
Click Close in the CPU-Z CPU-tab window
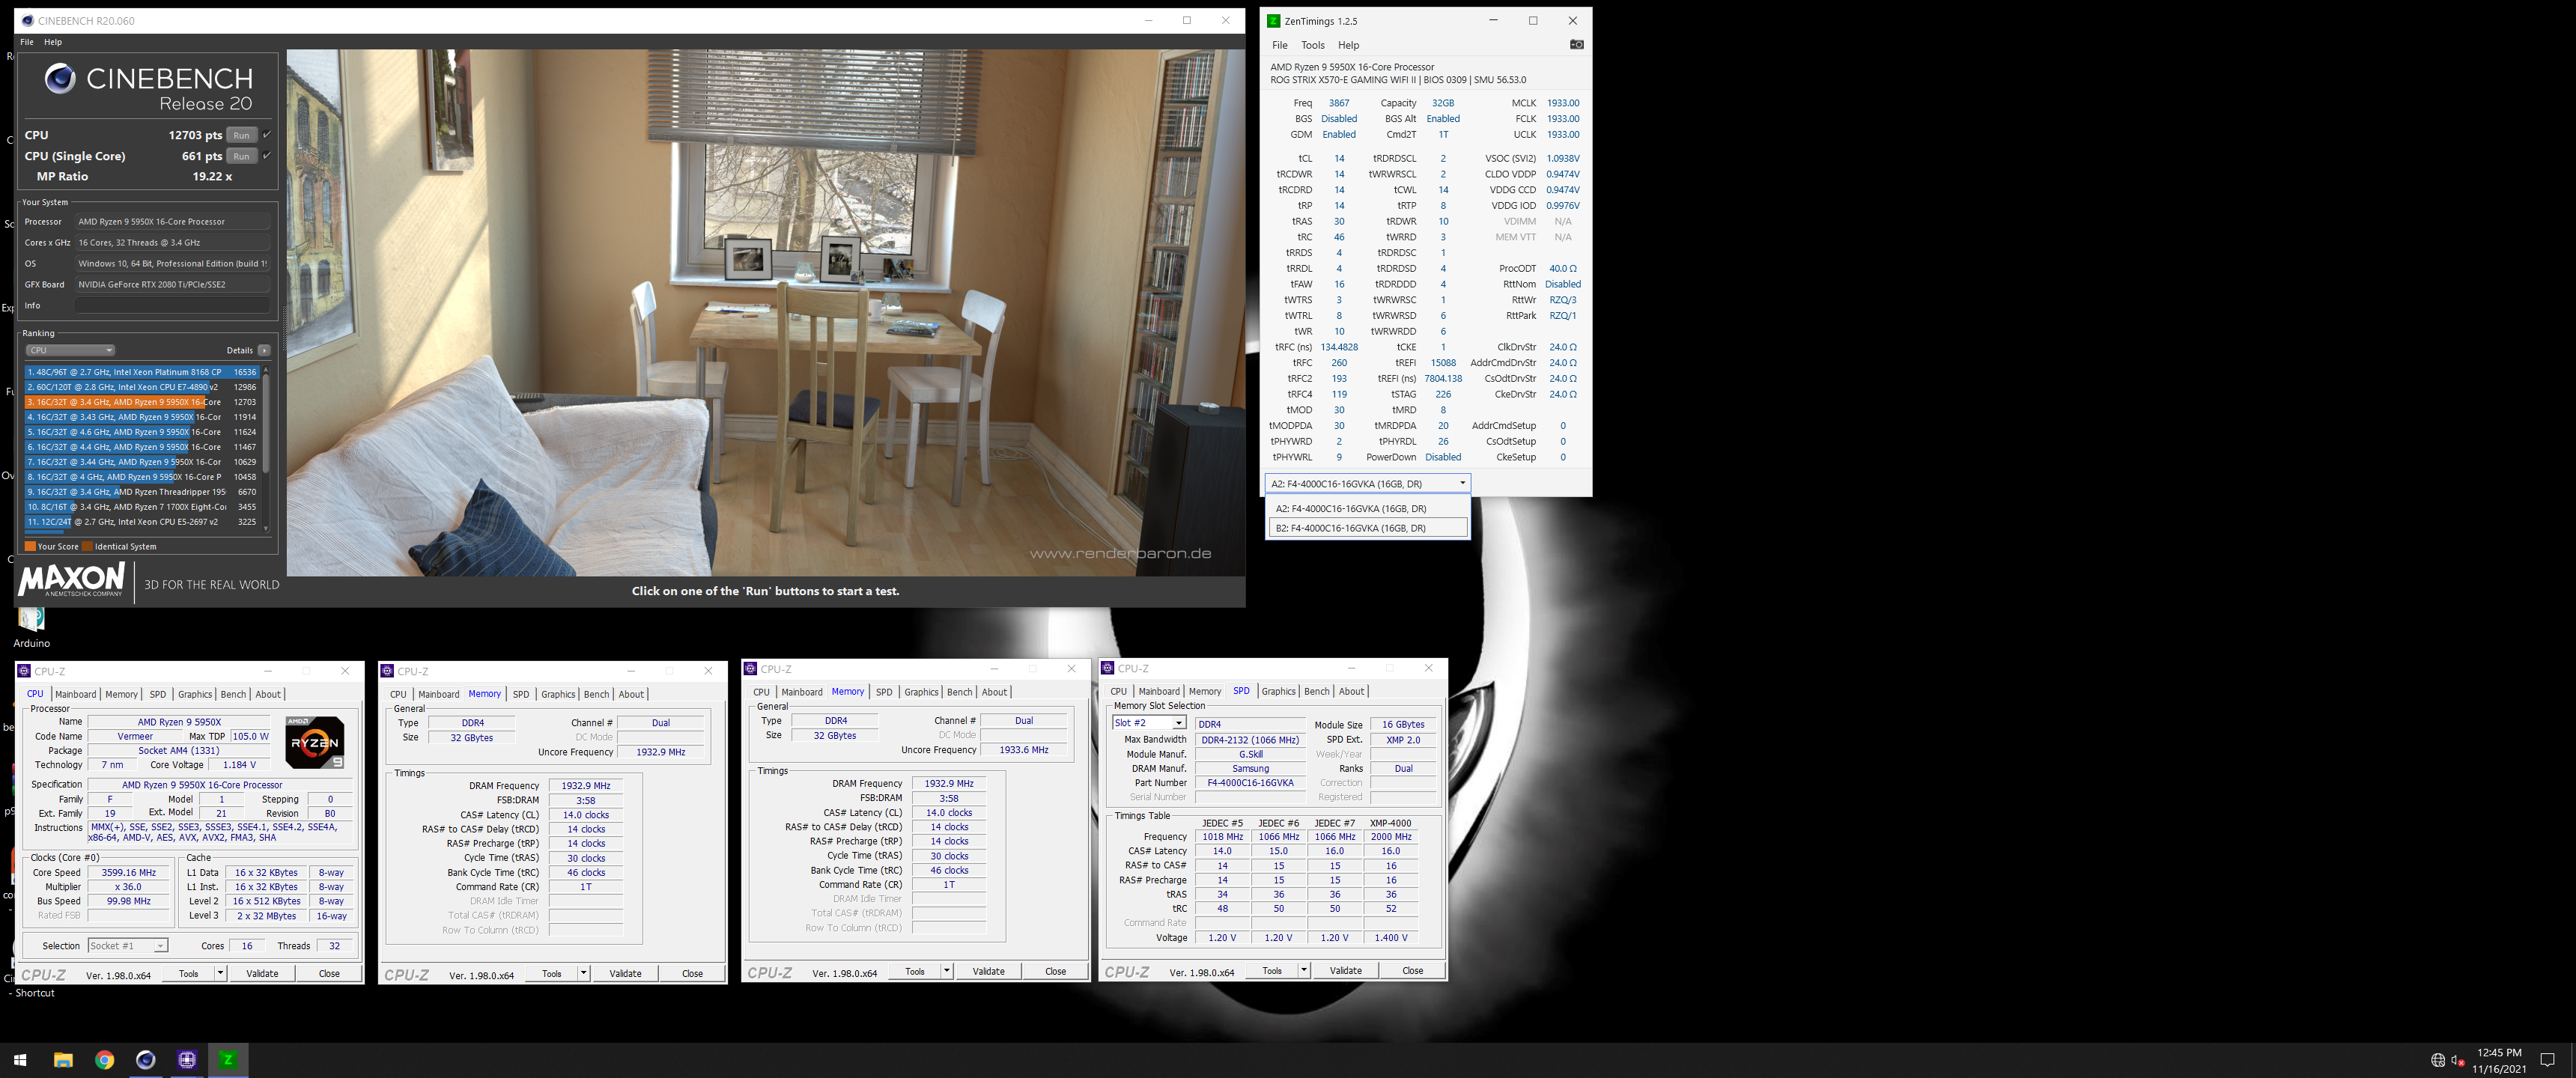[329, 973]
